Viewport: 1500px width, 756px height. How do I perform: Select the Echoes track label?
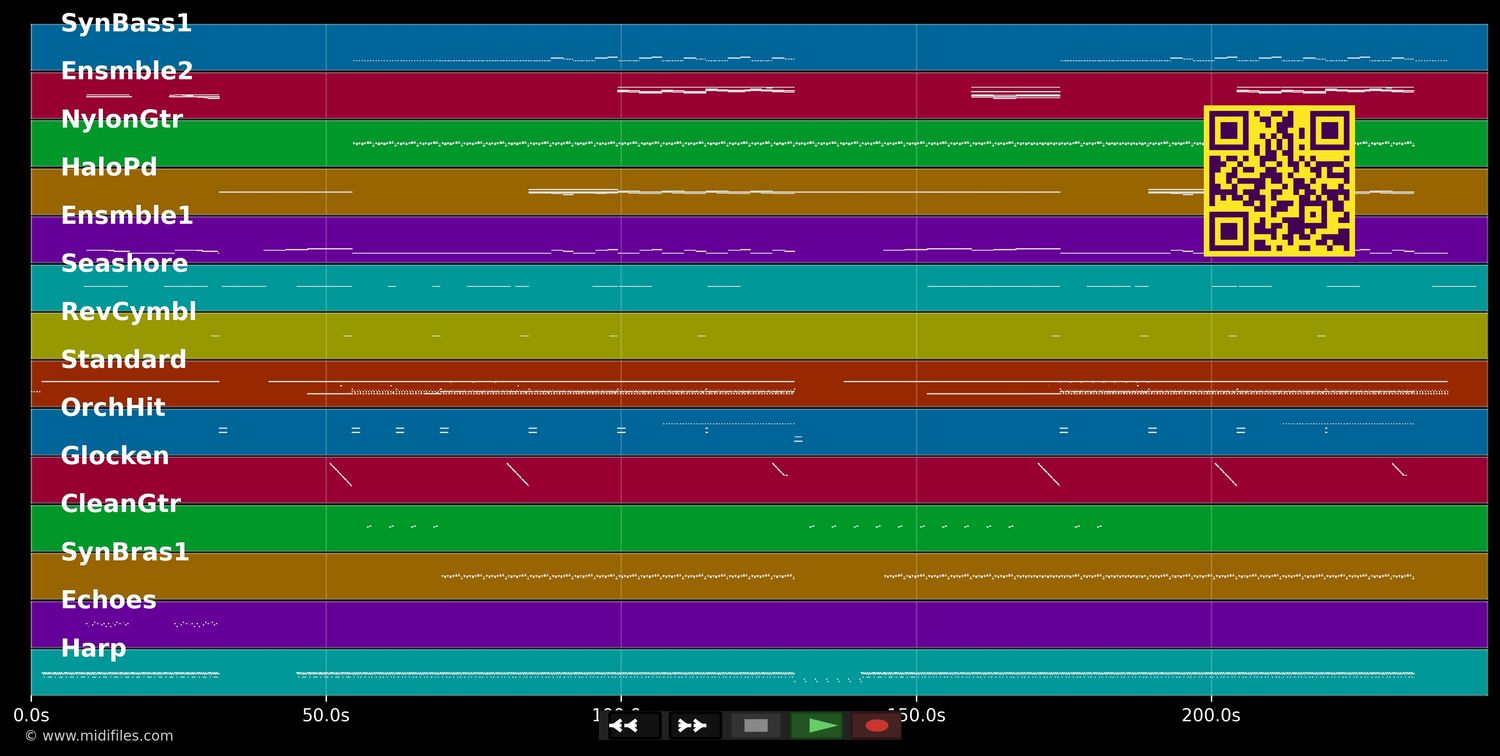click(x=108, y=599)
